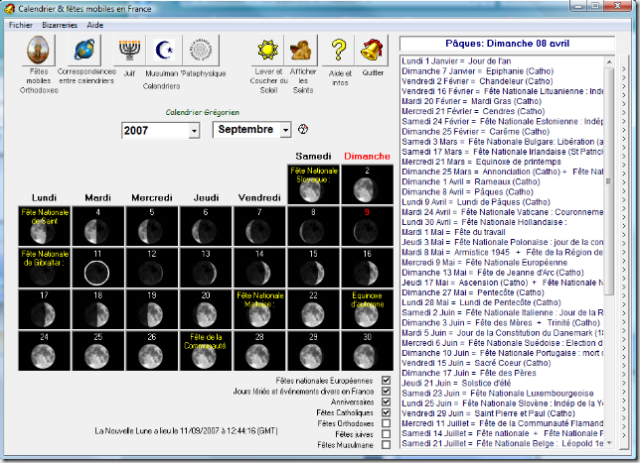Open Aide et infos question mark
The height and width of the screenshot is (463, 640).
(x=339, y=49)
